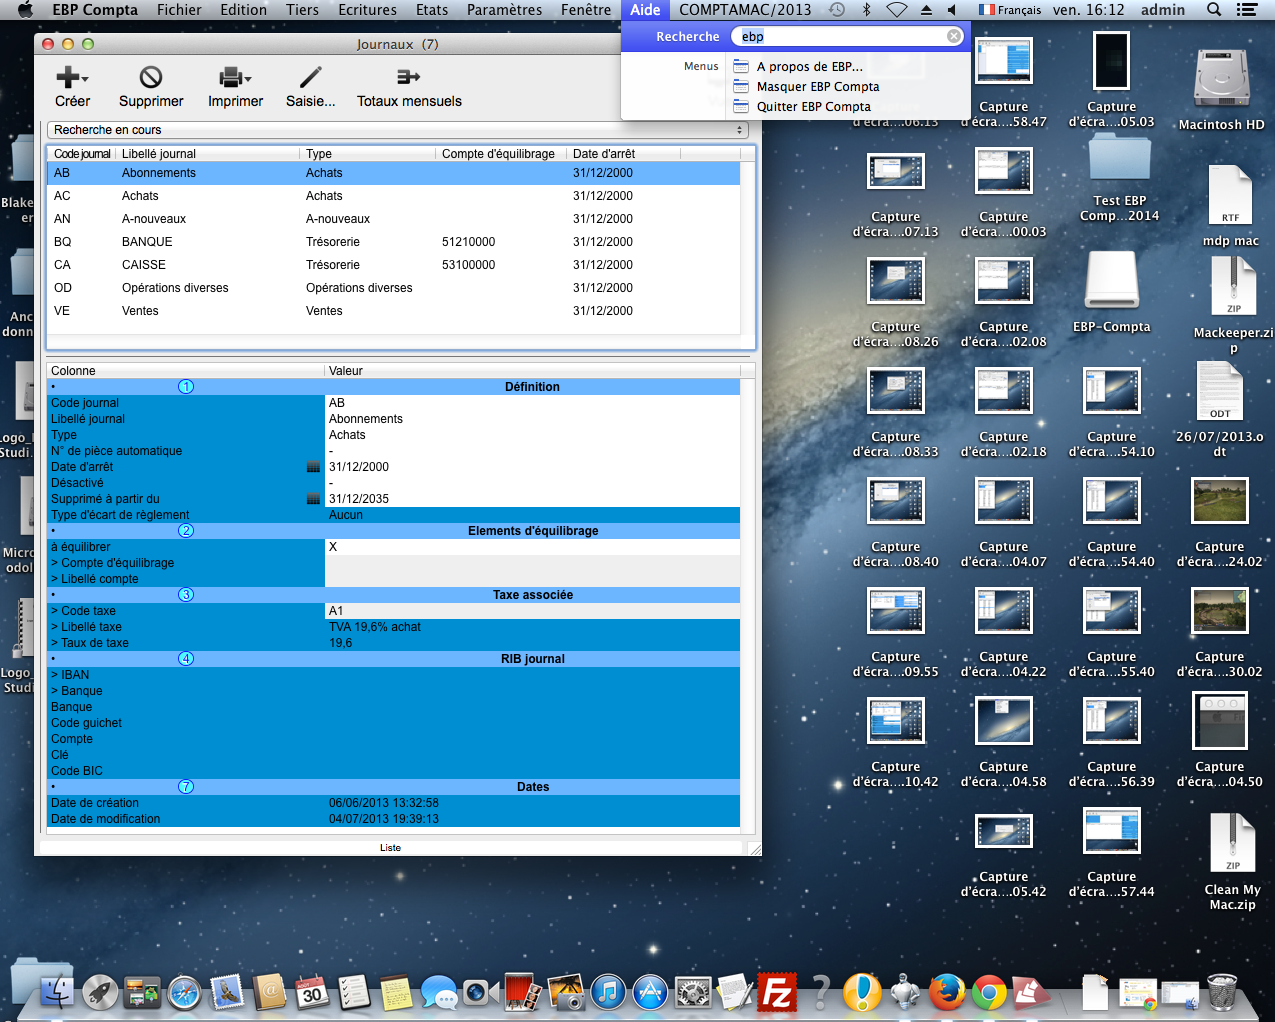Click section 3 Taxe associée badge

point(186,595)
